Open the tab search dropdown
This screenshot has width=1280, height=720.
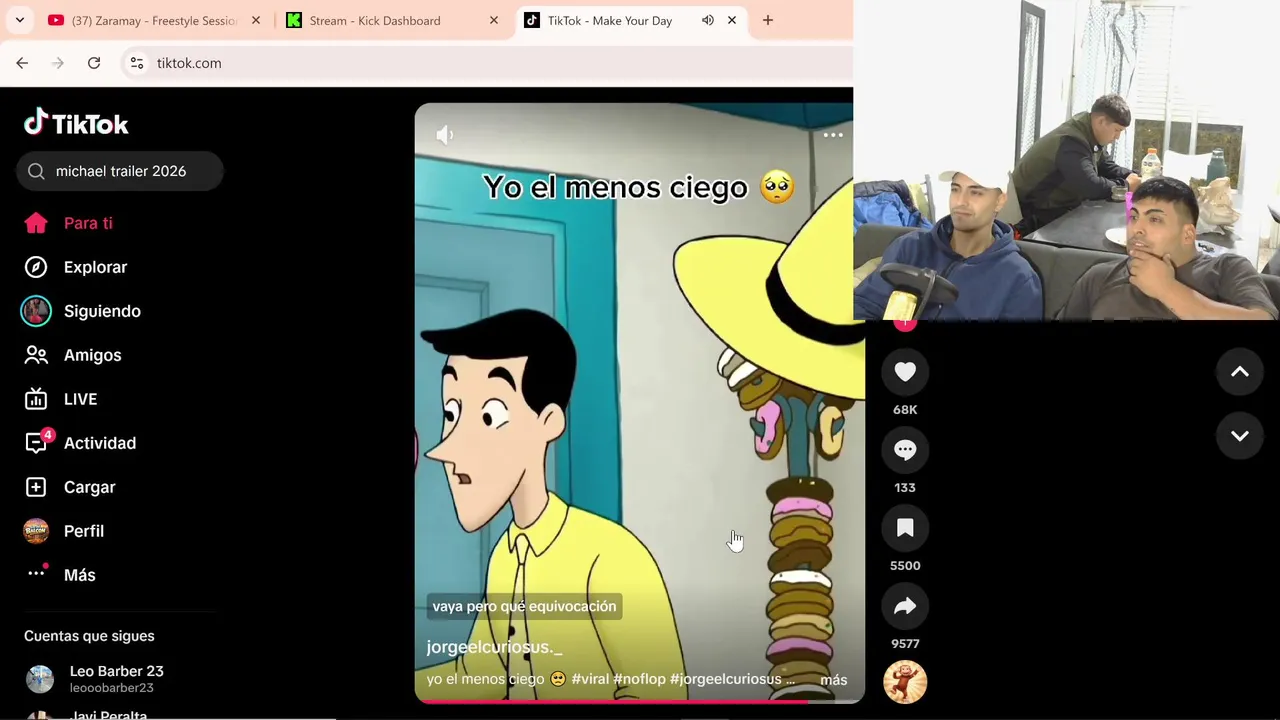coord(19,20)
